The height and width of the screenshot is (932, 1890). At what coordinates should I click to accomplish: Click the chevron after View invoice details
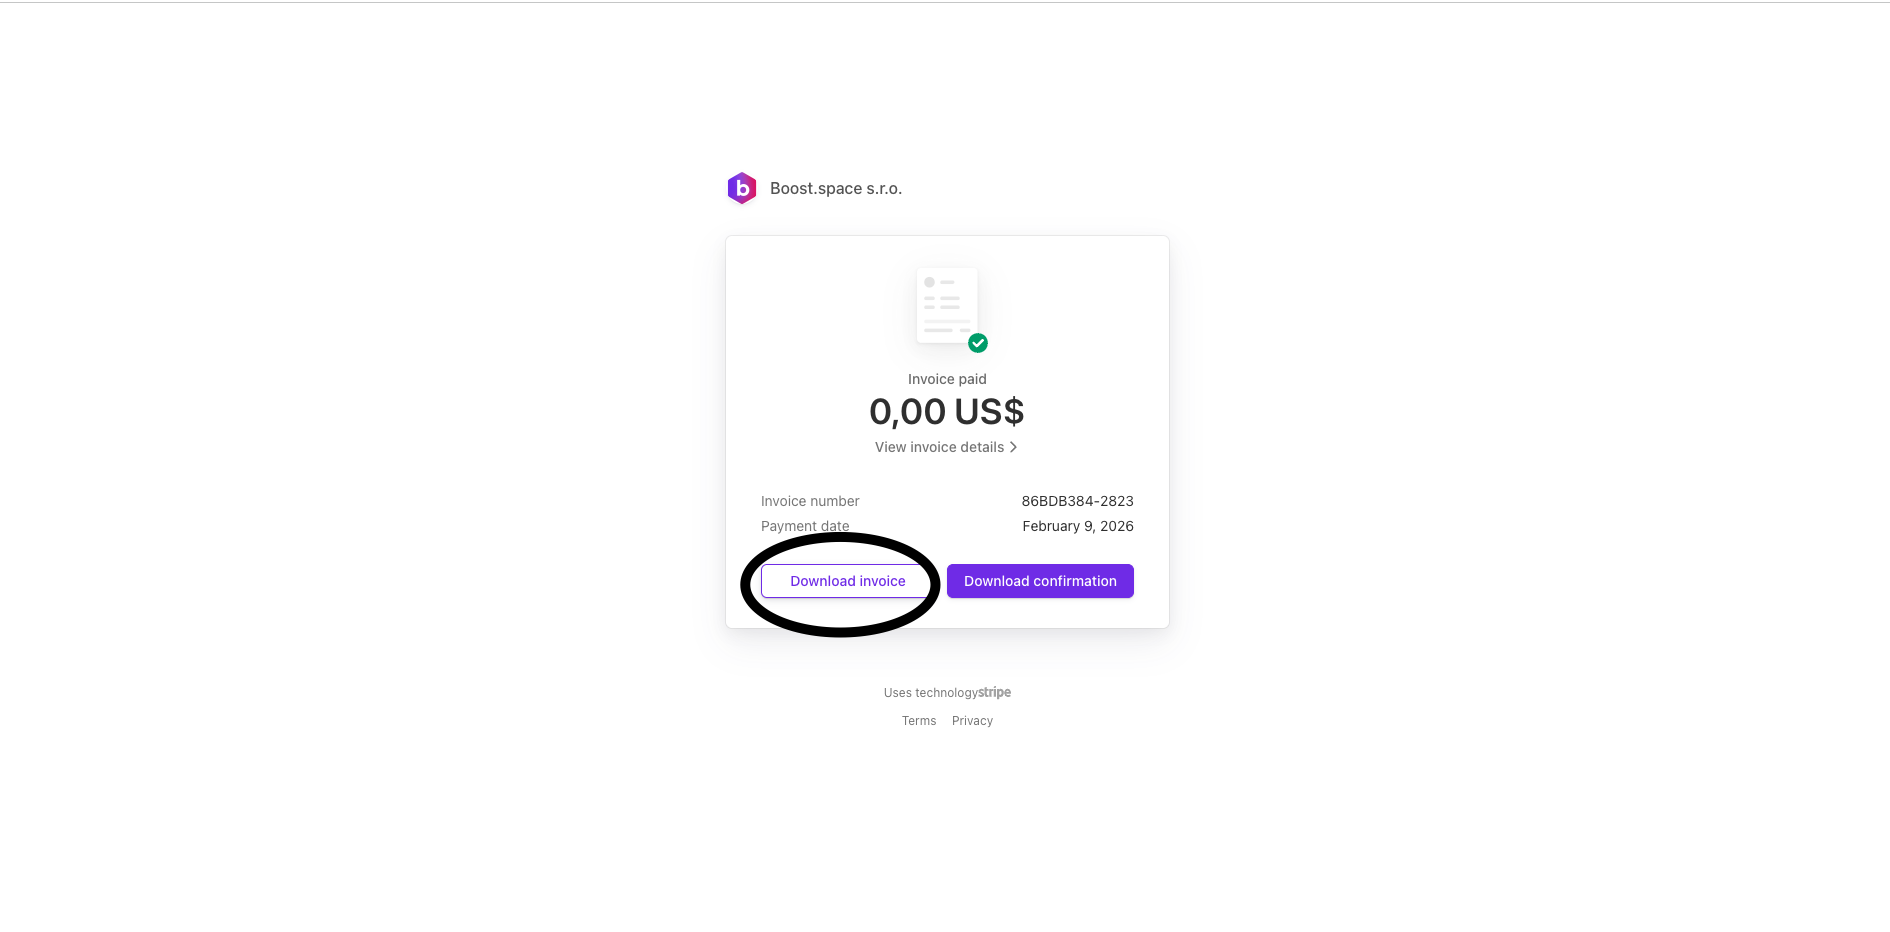click(x=1013, y=447)
